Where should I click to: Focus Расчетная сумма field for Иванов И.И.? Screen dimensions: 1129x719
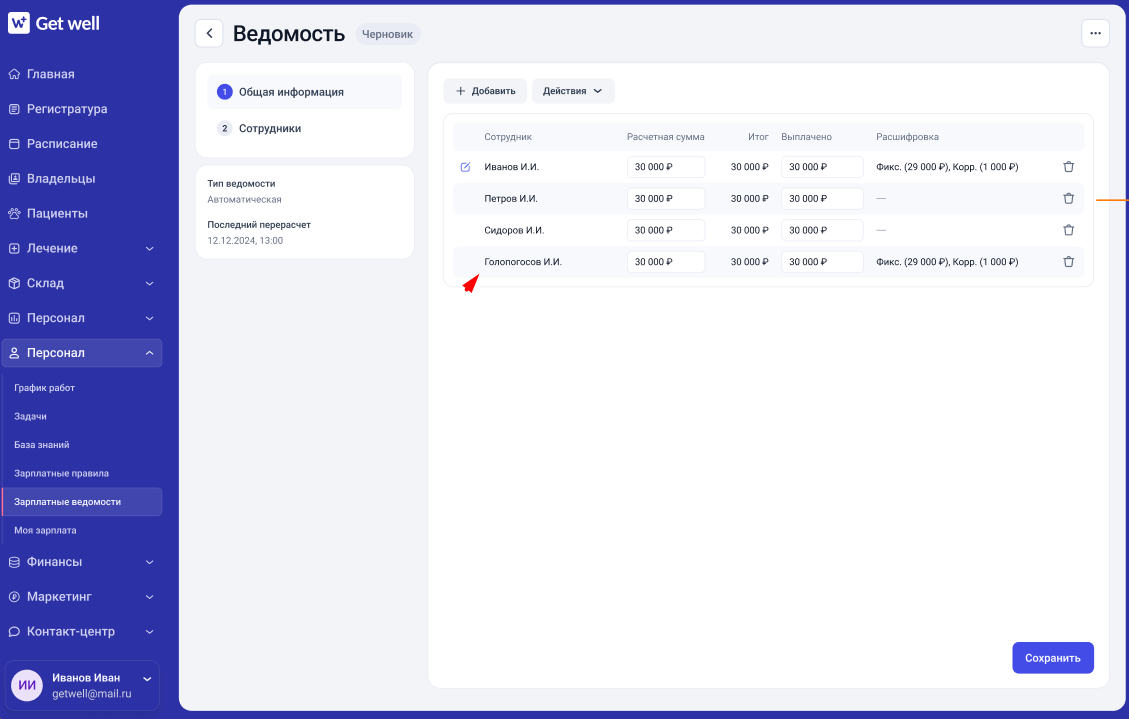(665, 167)
